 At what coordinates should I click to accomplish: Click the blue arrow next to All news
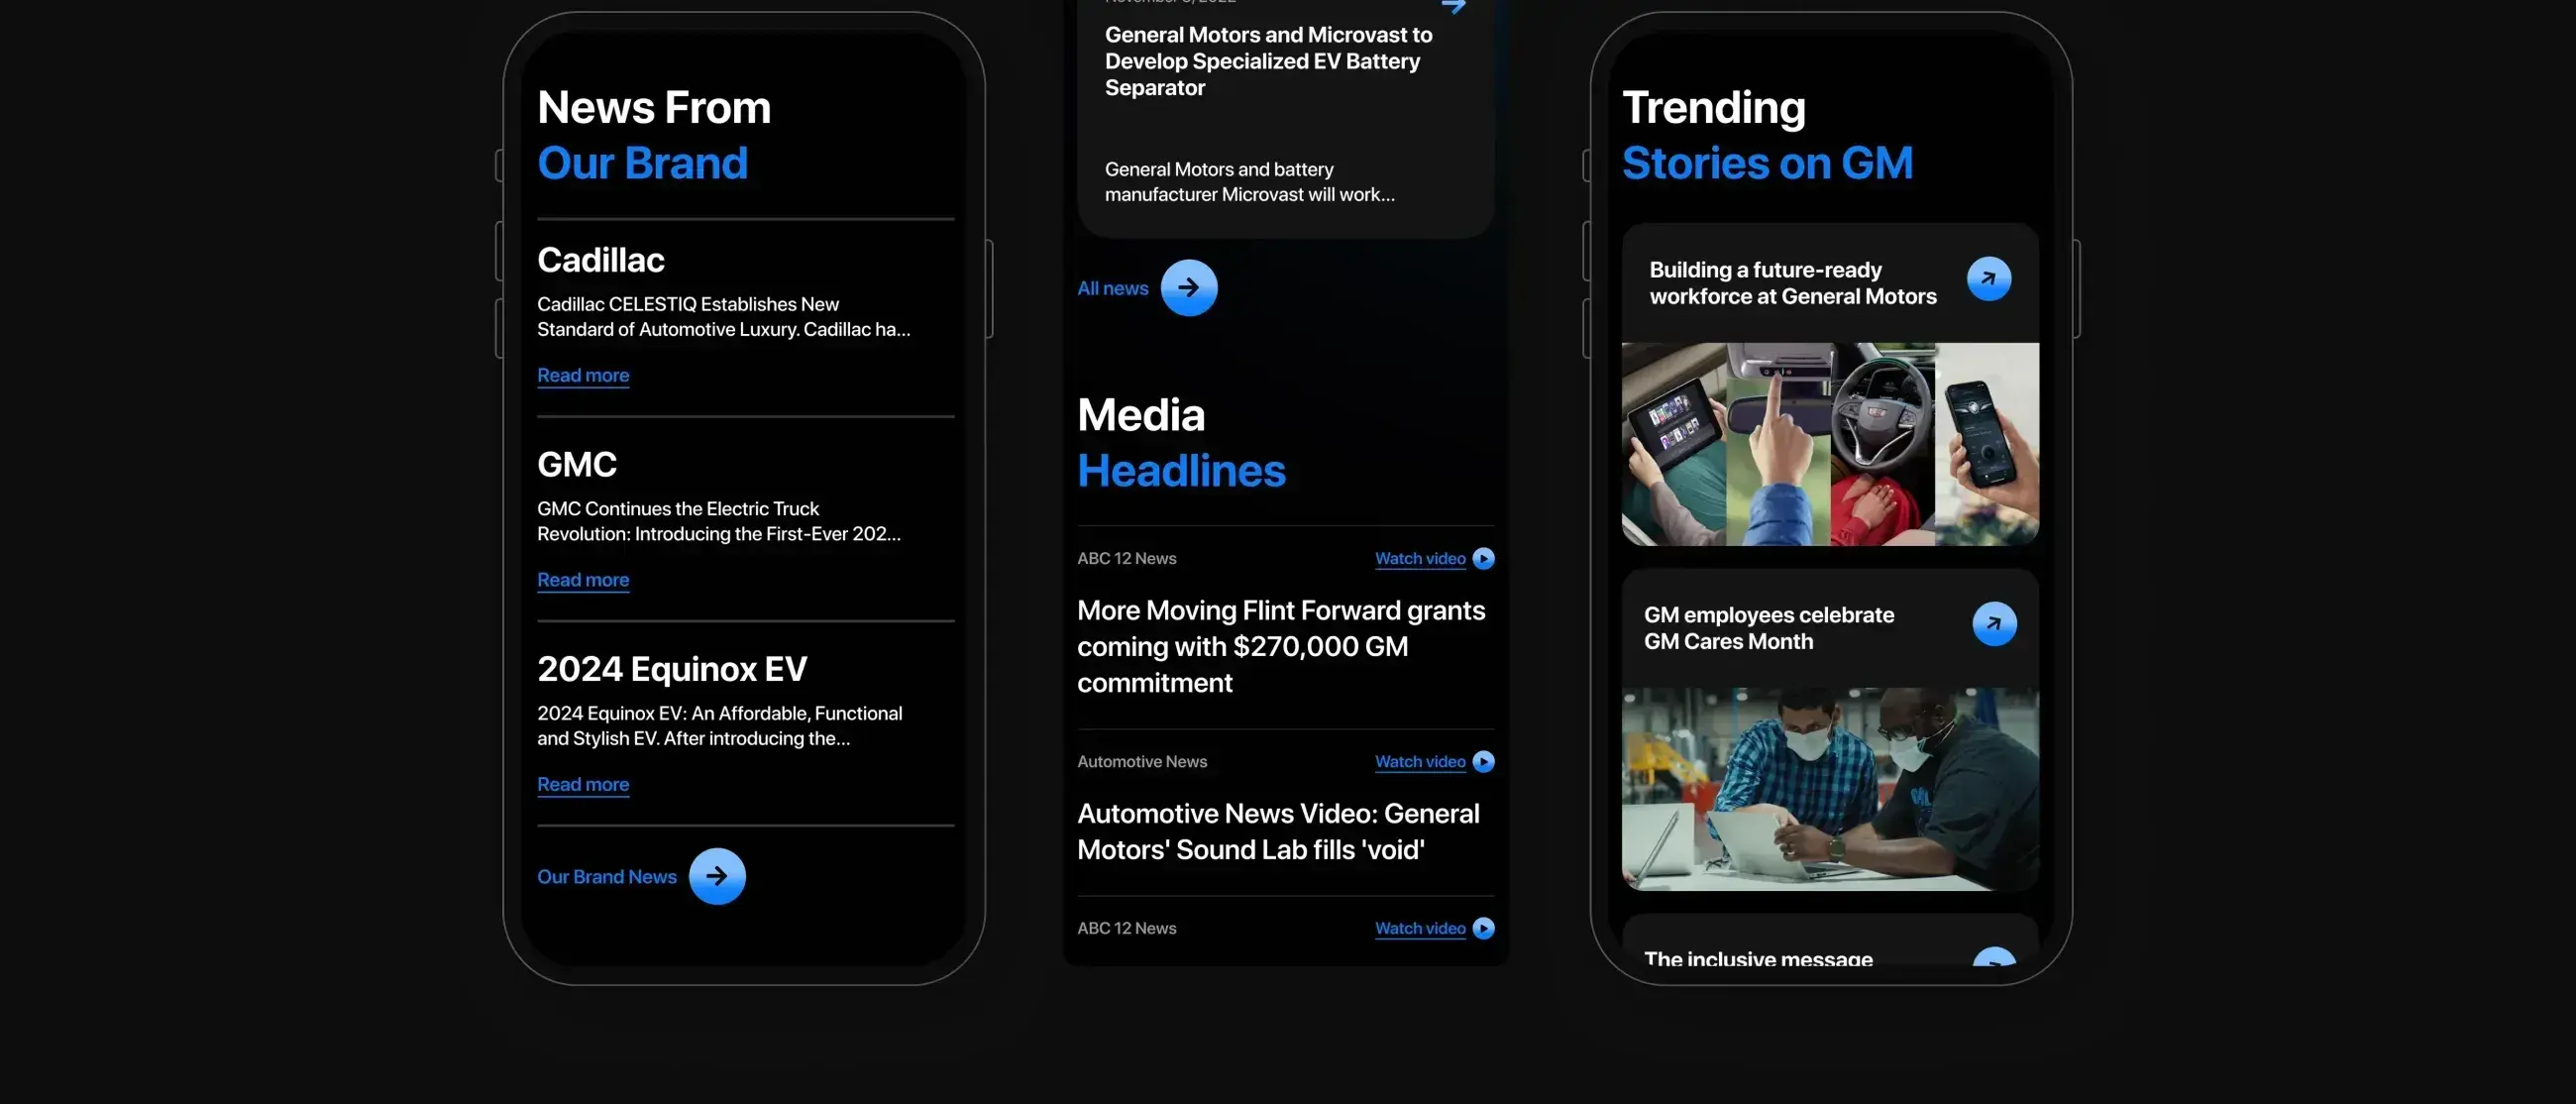tap(1189, 288)
